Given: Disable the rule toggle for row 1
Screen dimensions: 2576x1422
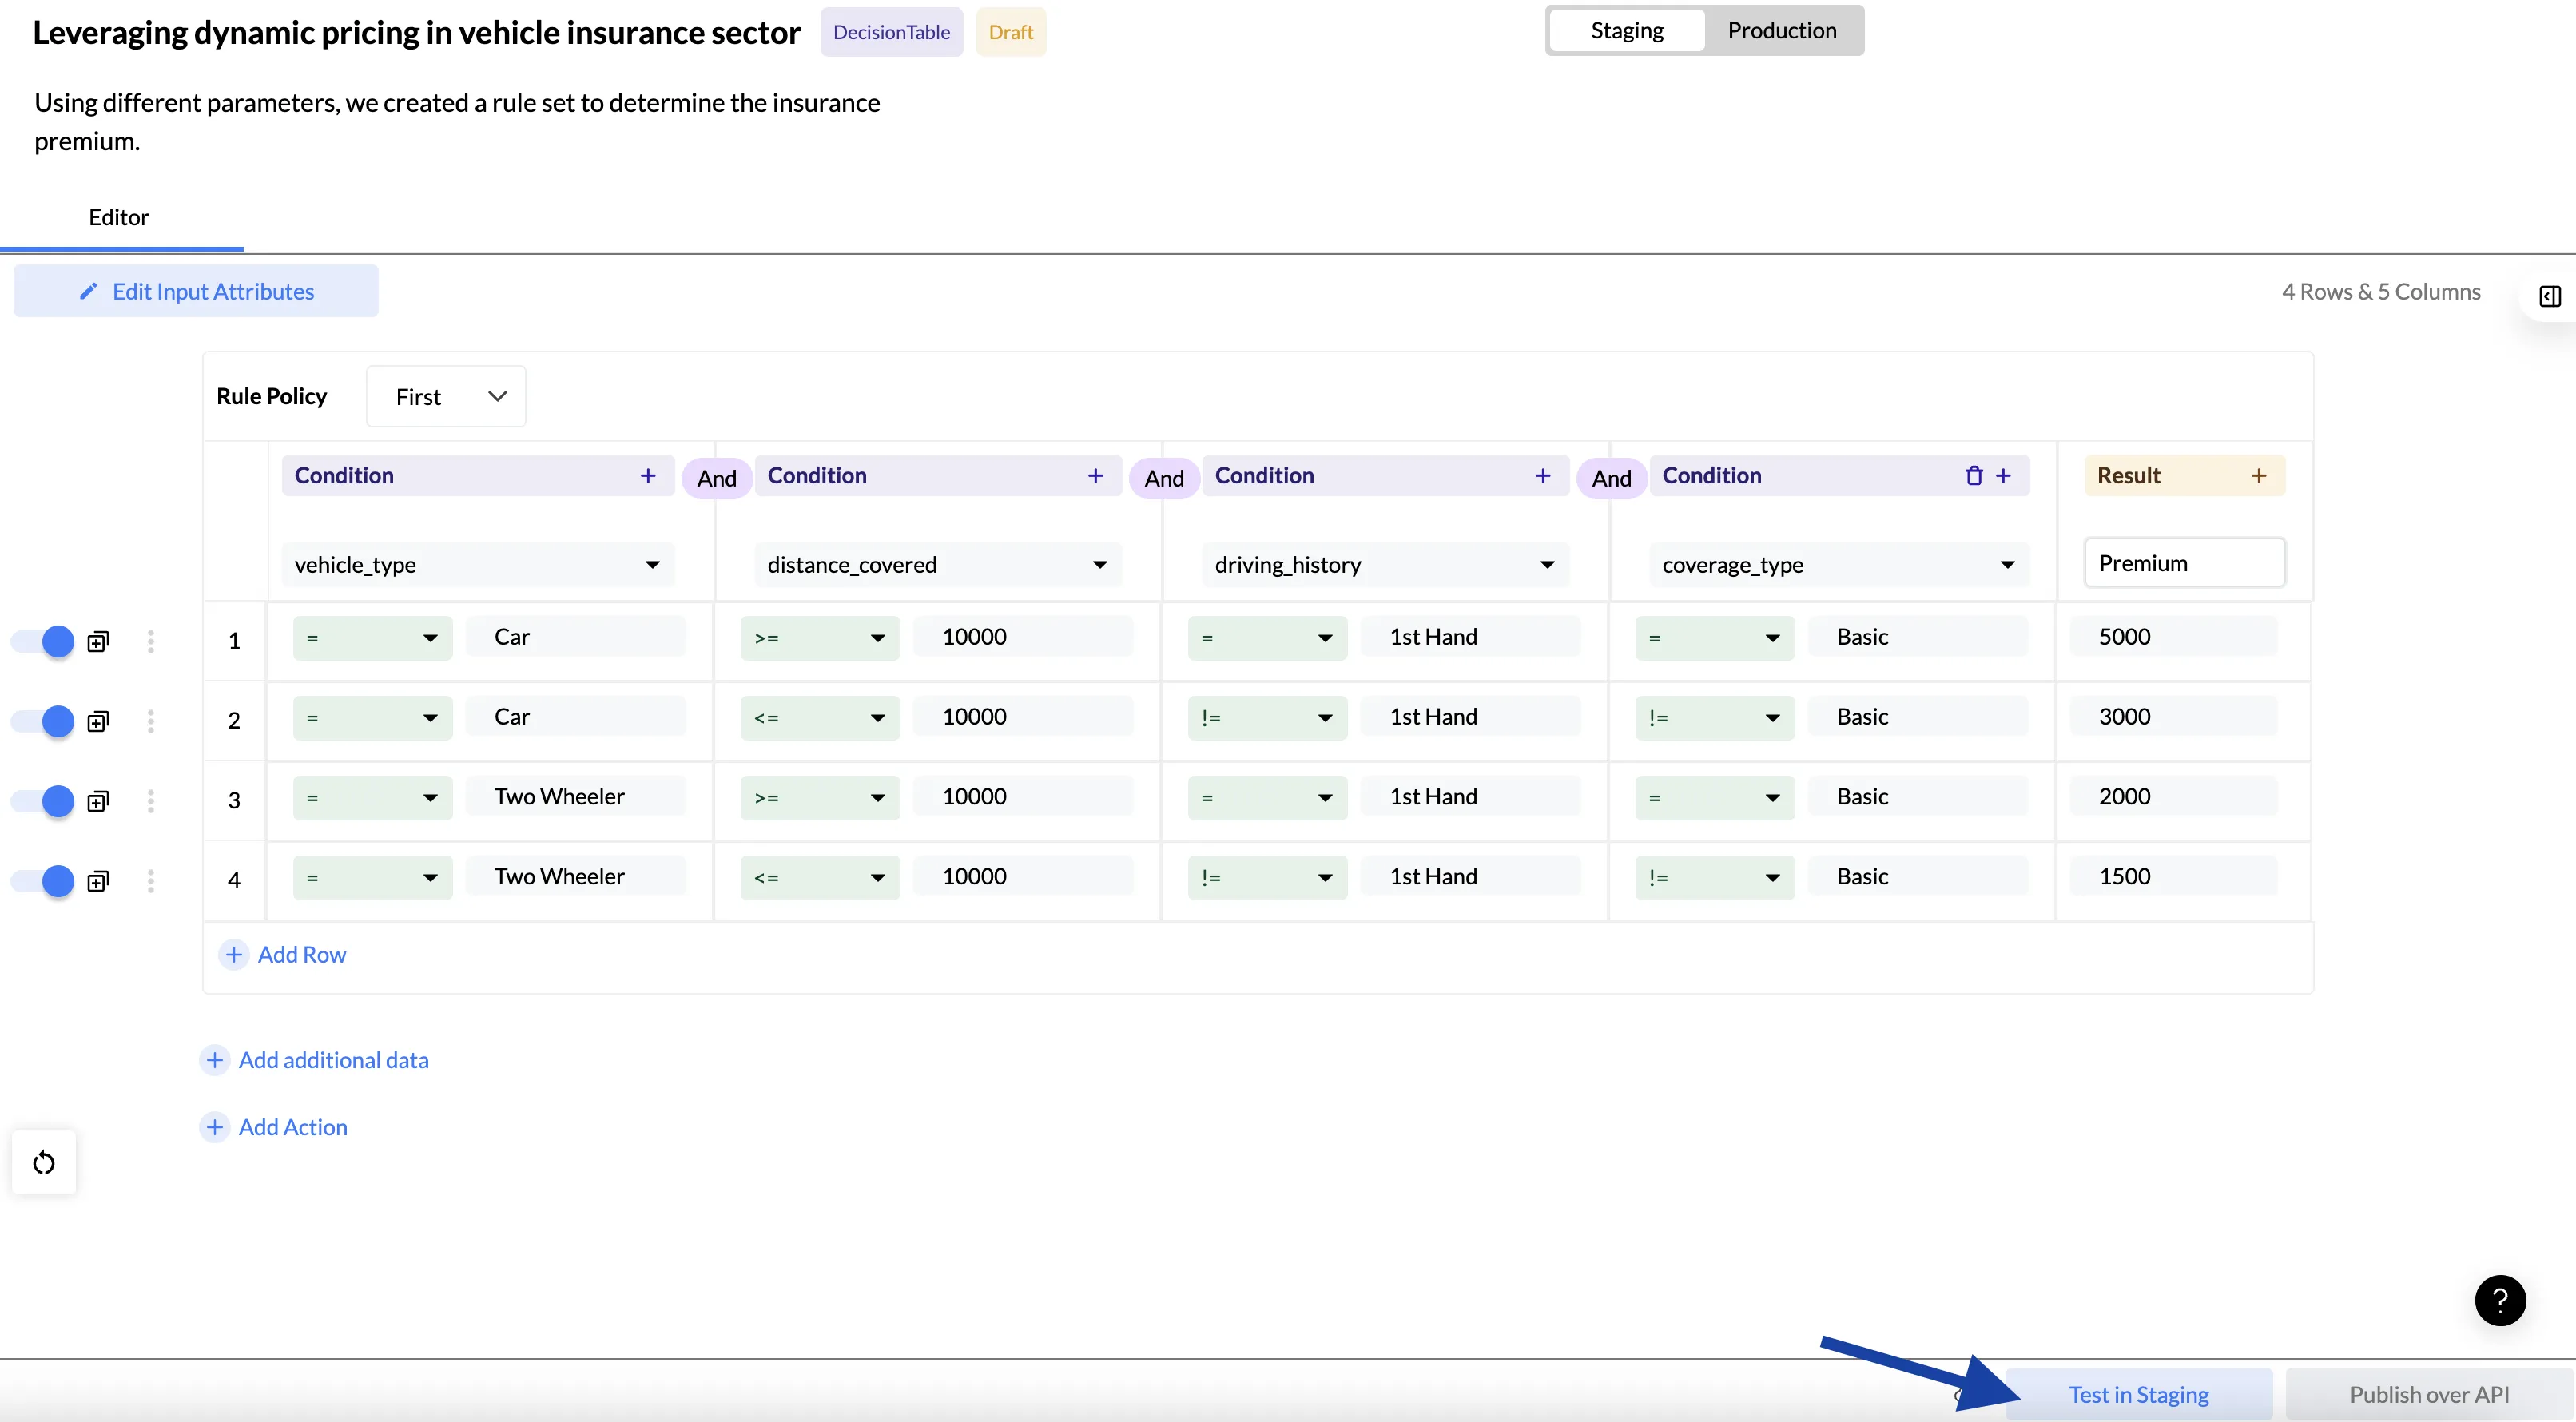Looking at the screenshot, I should 44,641.
